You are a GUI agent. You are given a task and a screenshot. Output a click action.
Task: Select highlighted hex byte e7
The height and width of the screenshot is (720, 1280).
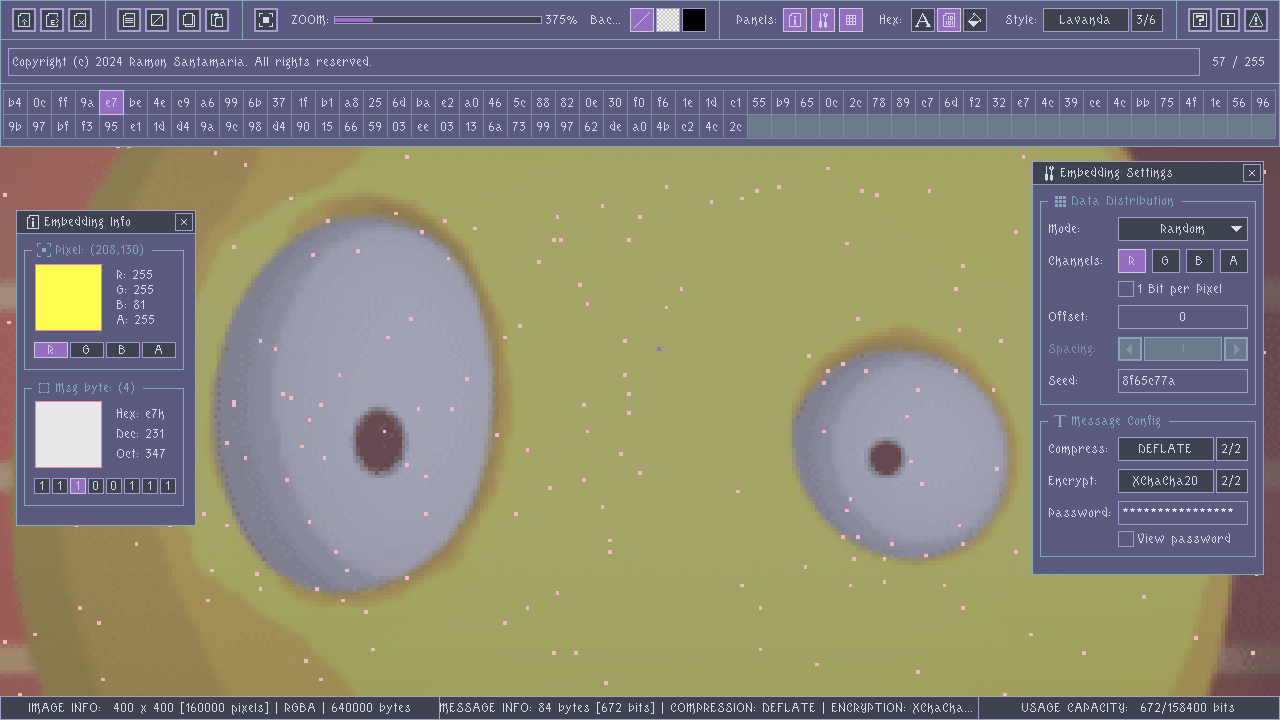click(111, 102)
